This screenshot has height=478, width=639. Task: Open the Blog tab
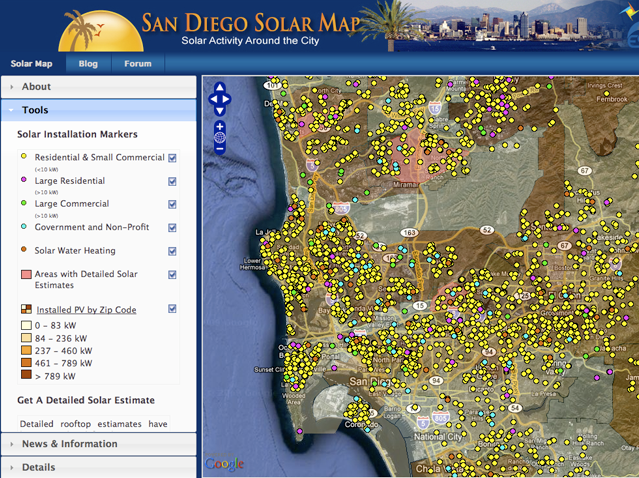coord(88,64)
